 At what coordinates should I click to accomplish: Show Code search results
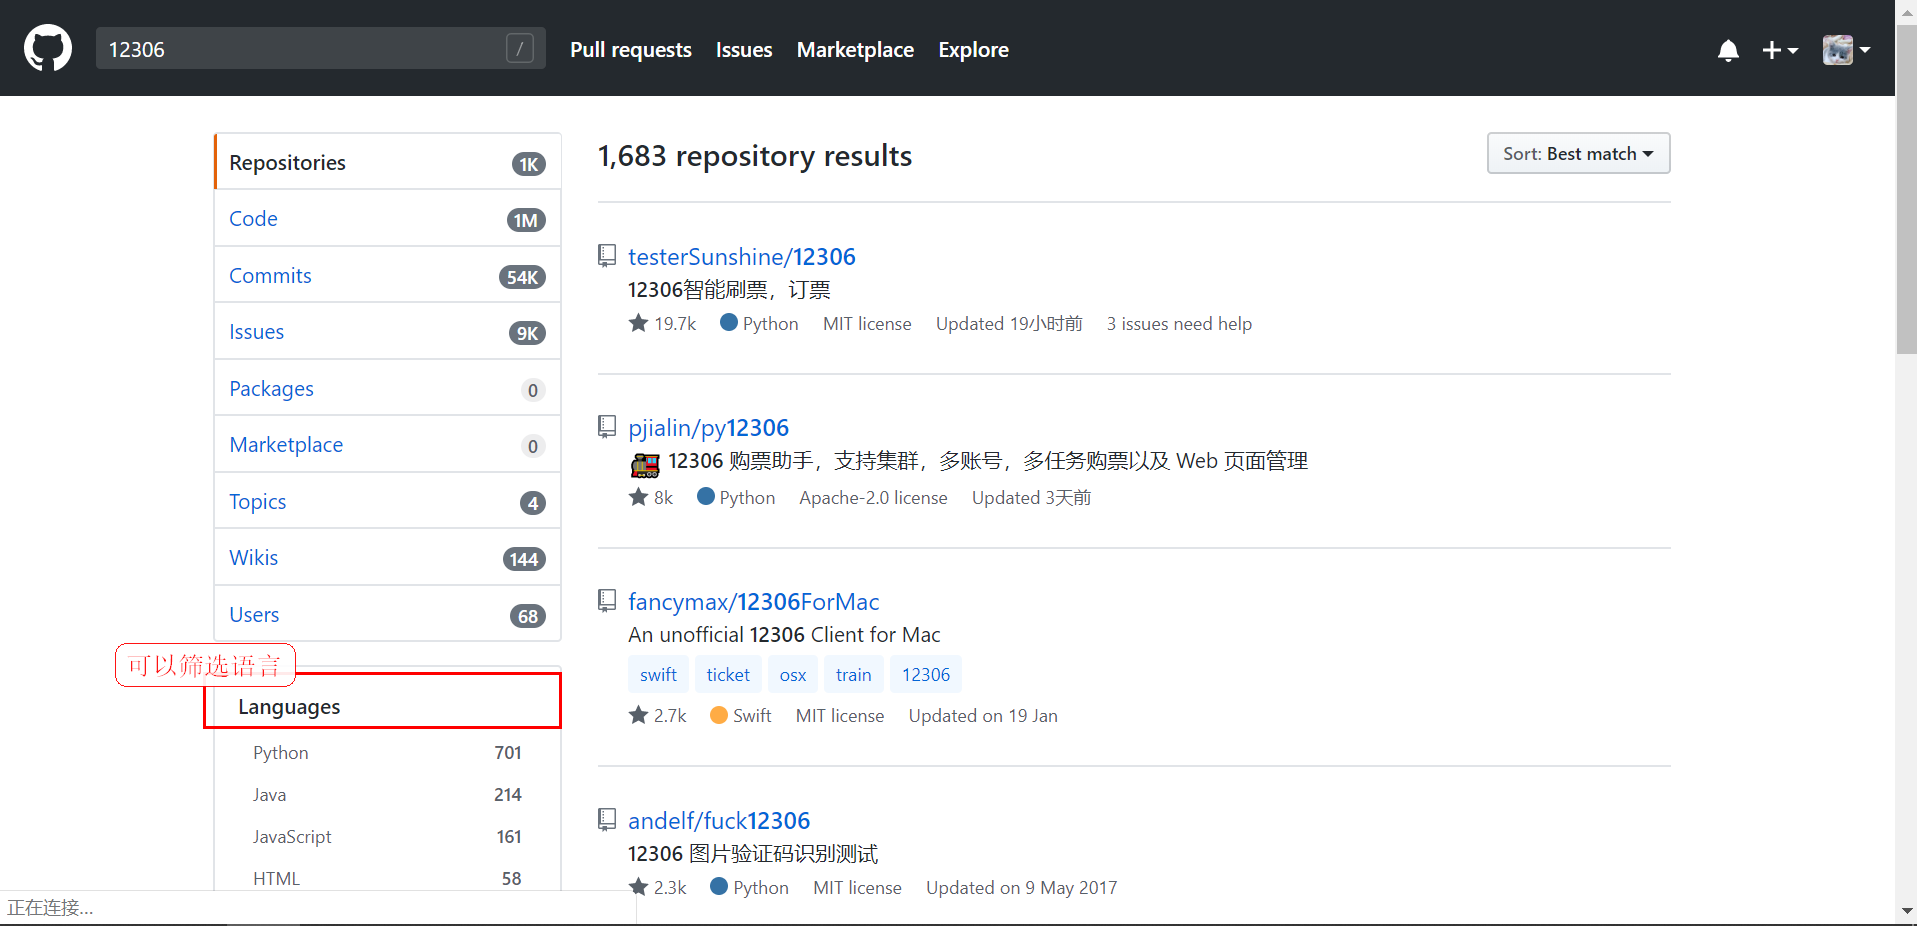387,218
